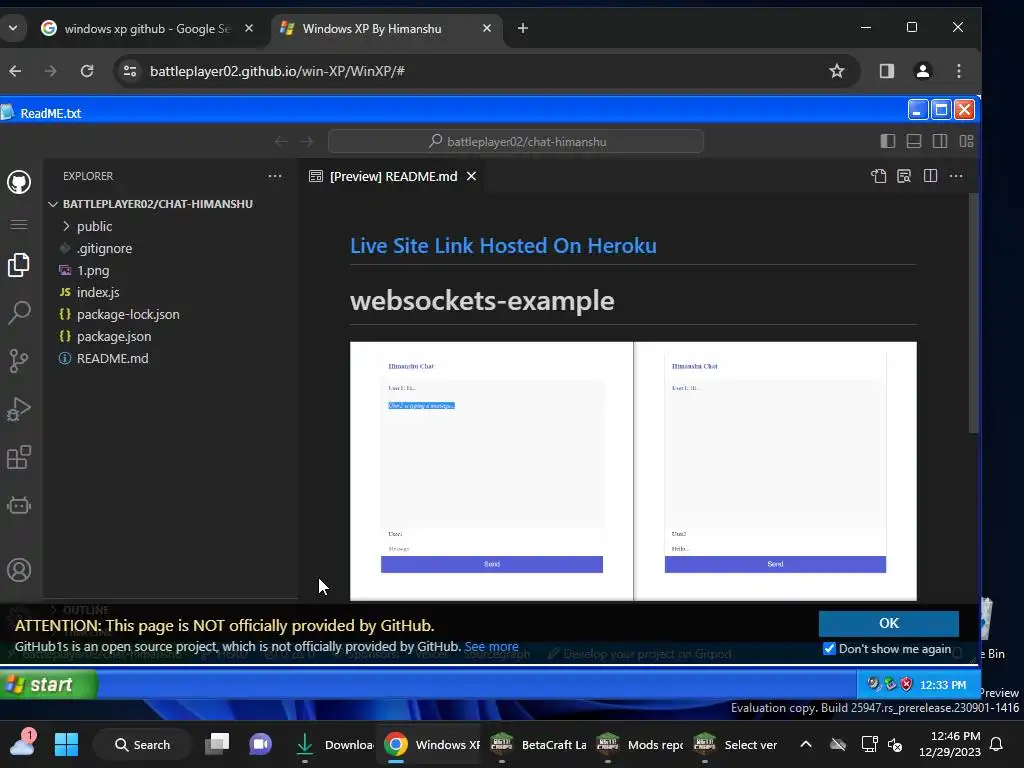The image size is (1024, 768).
Task: Toggle bottom panel layout icon
Action: pyautogui.click(x=914, y=141)
